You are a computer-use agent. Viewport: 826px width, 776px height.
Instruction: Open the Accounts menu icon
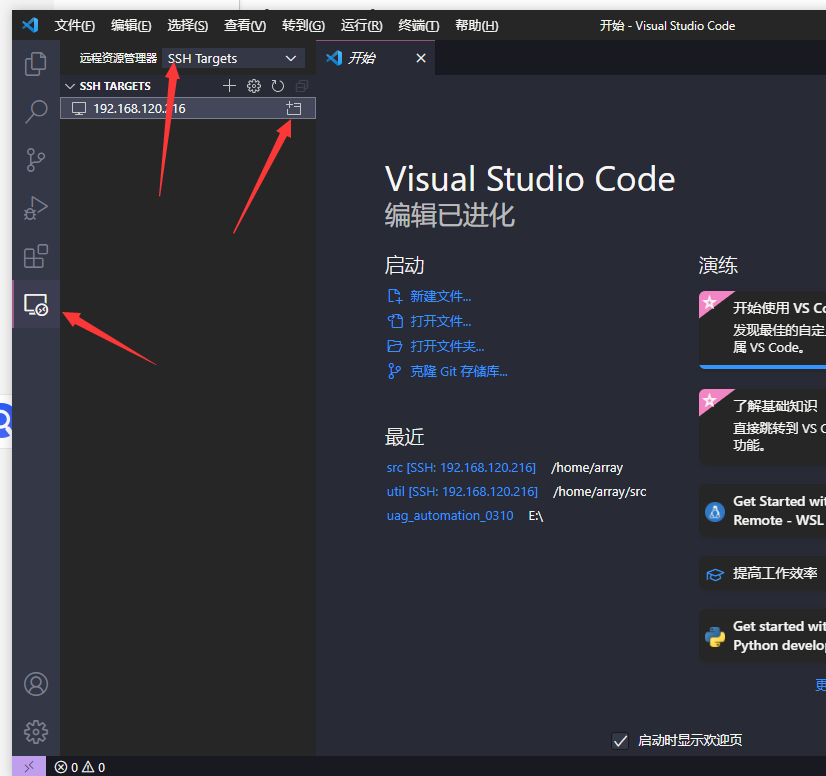(x=36, y=684)
